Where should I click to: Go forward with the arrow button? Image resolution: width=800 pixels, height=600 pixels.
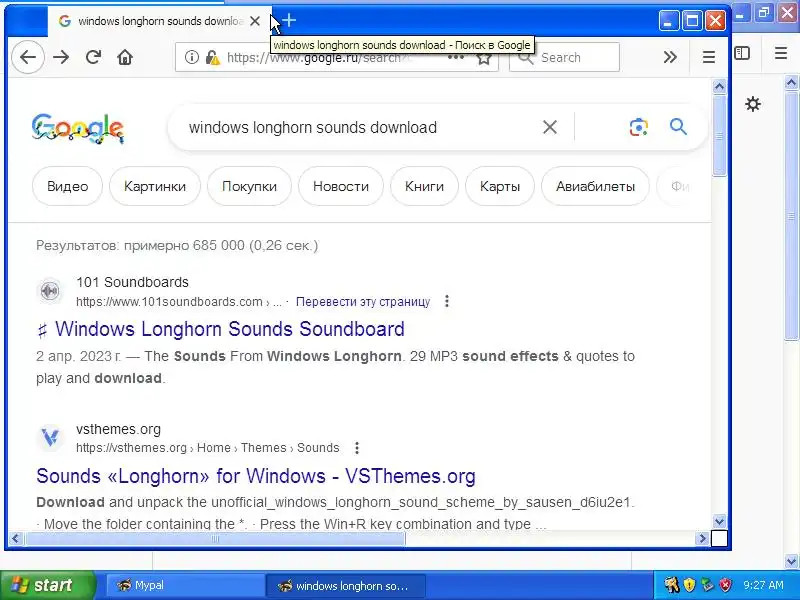coord(61,57)
